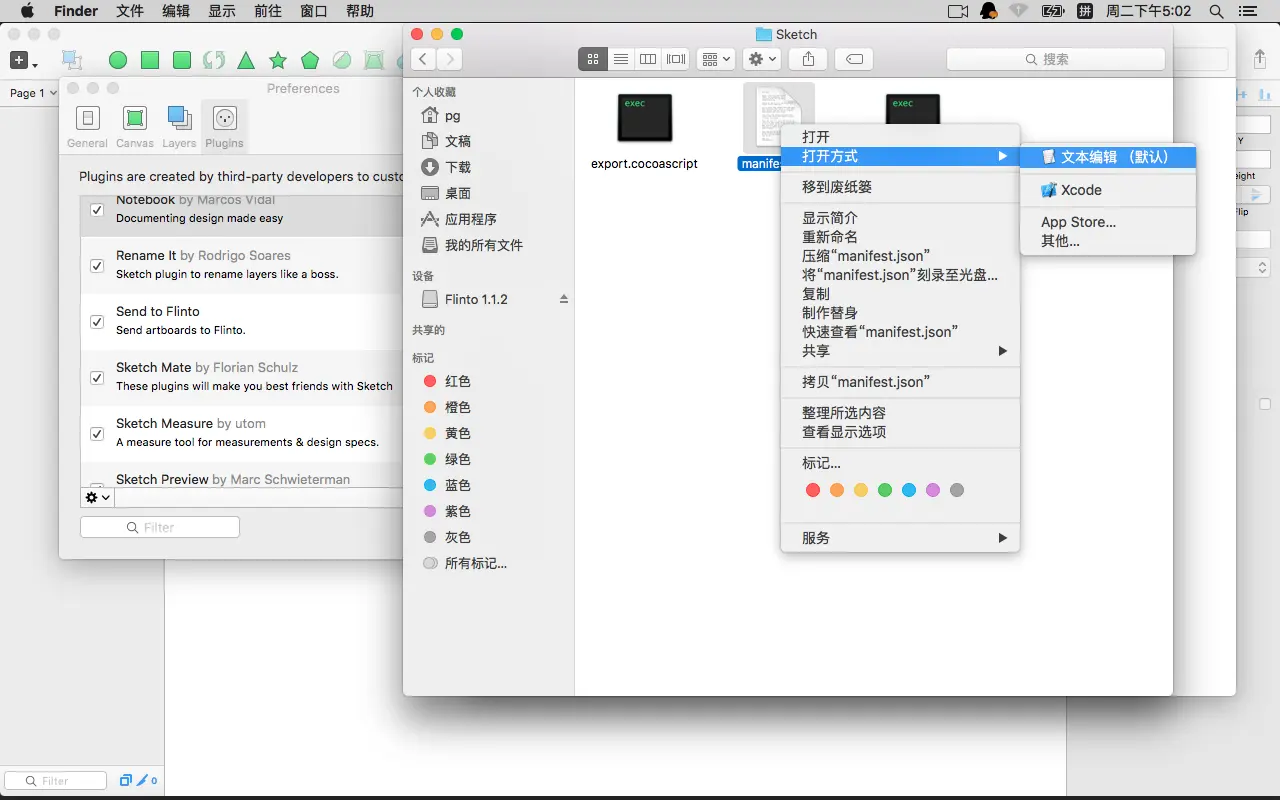Choose 制作替身 in the context menu
The height and width of the screenshot is (800, 1280).
point(899,313)
